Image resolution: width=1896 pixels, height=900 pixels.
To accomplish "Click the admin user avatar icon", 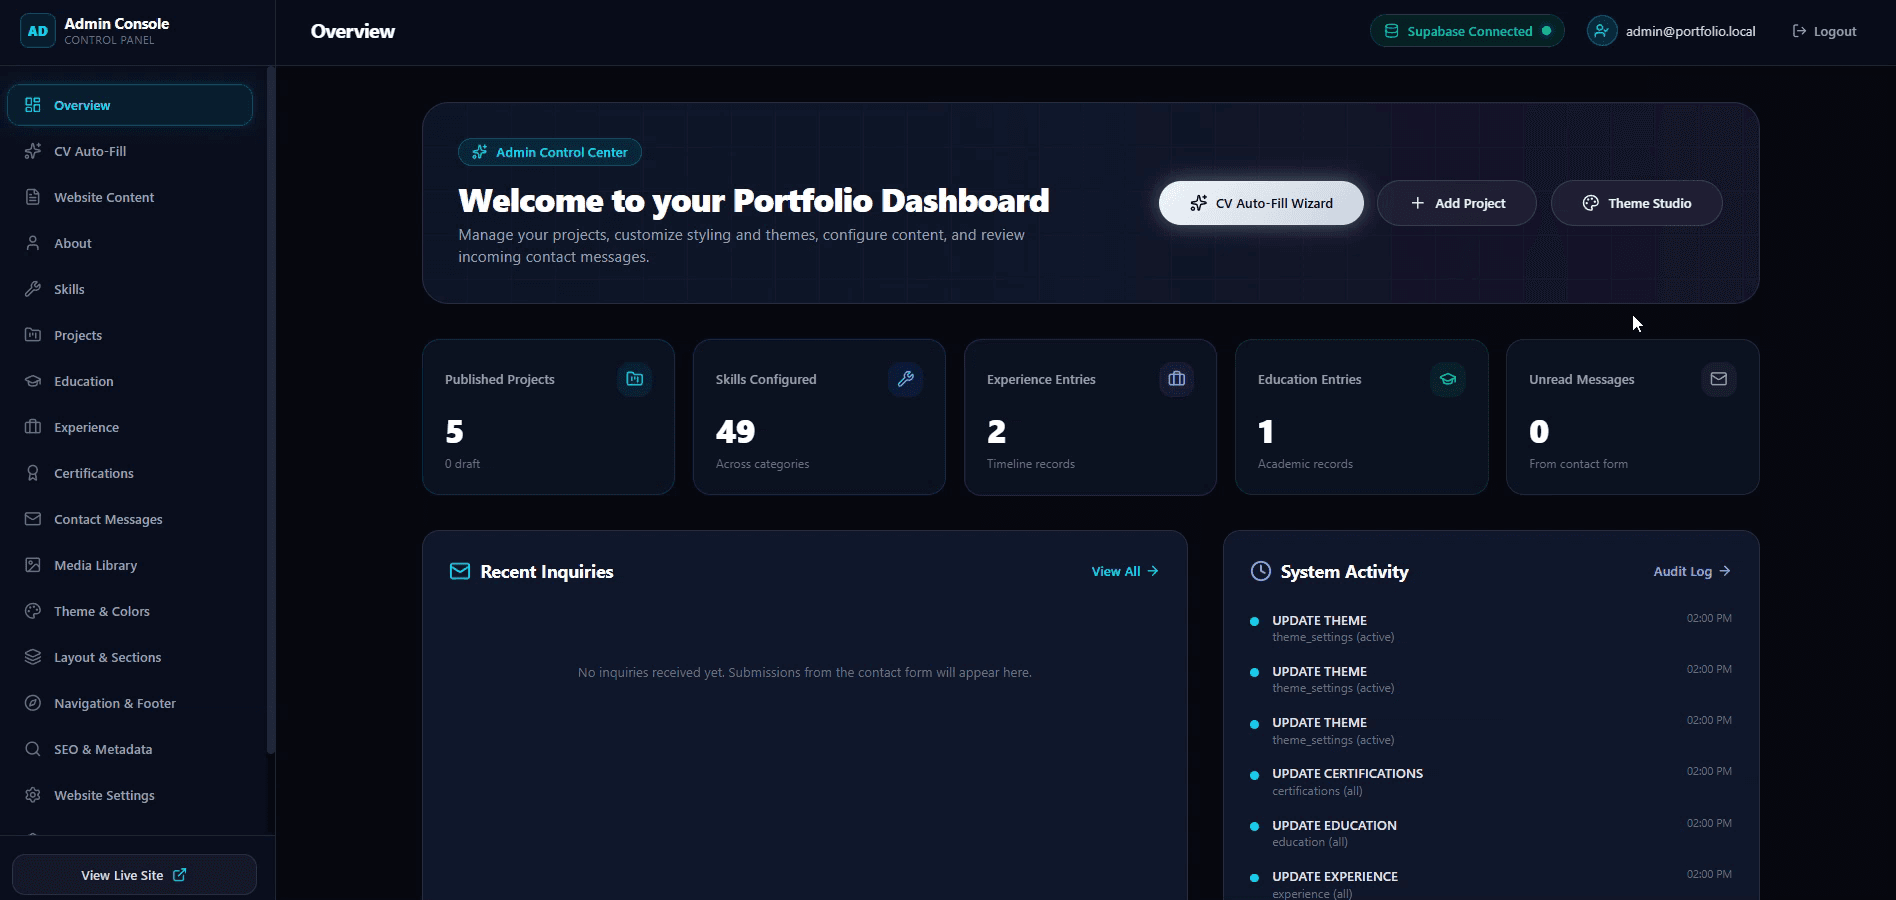I will tap(1602, 31).
